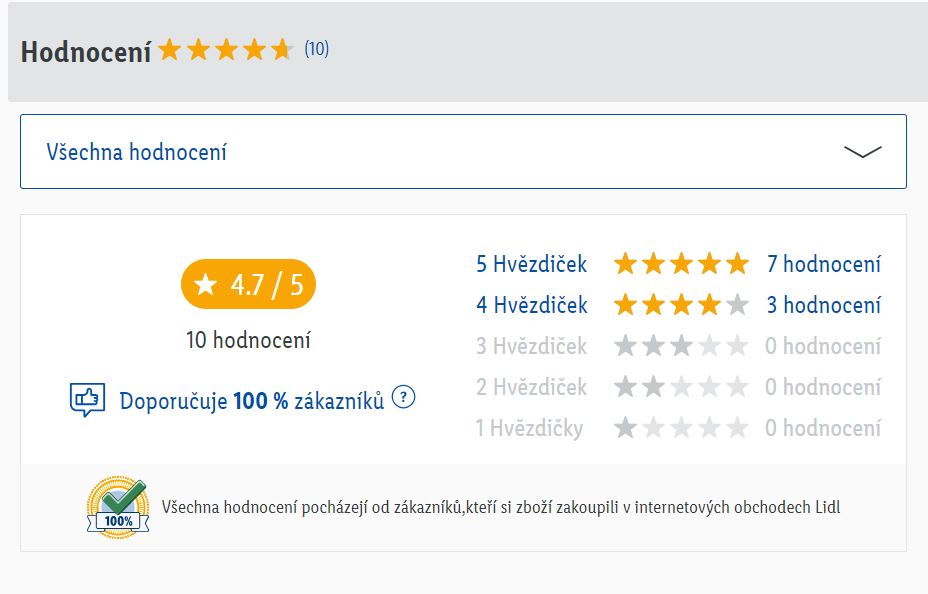Filter by 5 Hvězdiček label
Screen dimensions: 928x594
coord(531,264)
